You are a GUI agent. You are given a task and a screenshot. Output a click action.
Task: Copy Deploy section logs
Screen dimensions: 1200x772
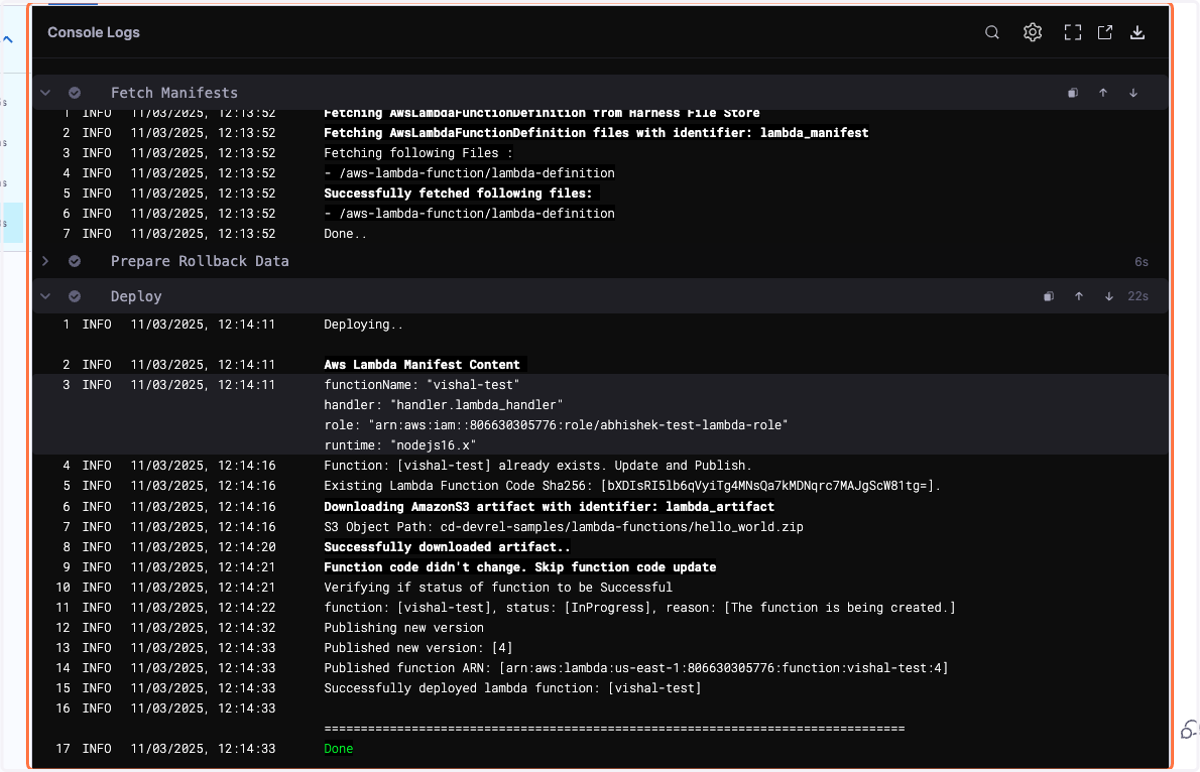[x=1048, y=296]
